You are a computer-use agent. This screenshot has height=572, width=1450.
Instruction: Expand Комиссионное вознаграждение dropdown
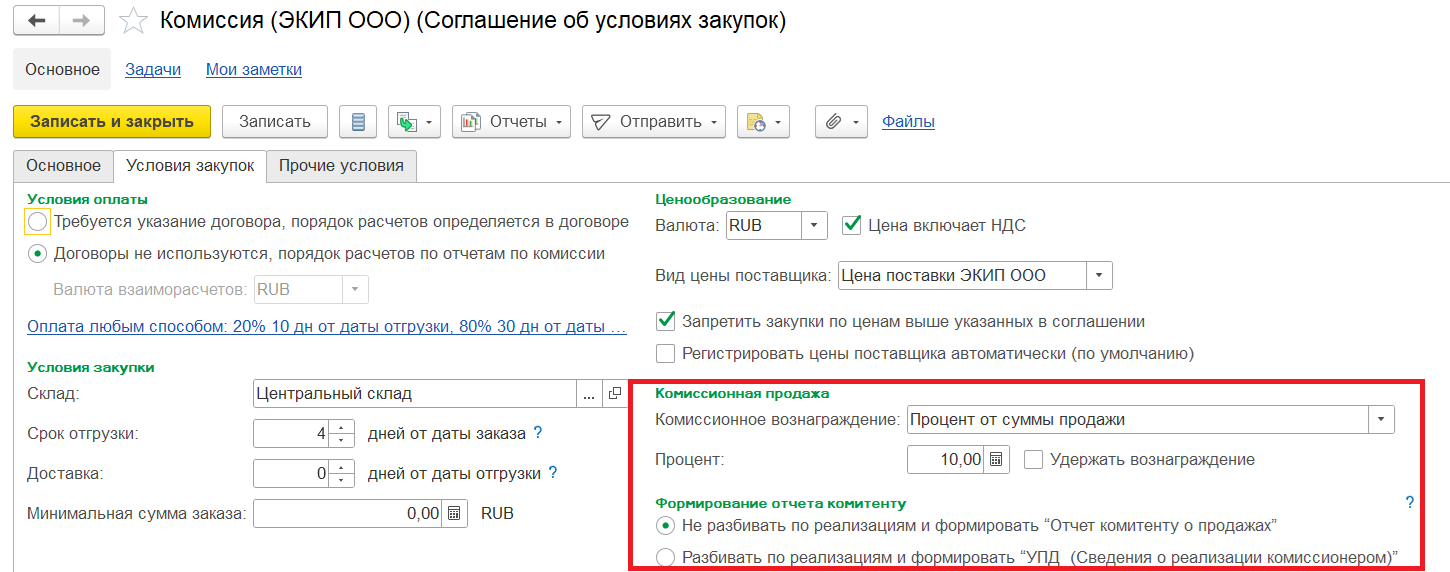1381,419
